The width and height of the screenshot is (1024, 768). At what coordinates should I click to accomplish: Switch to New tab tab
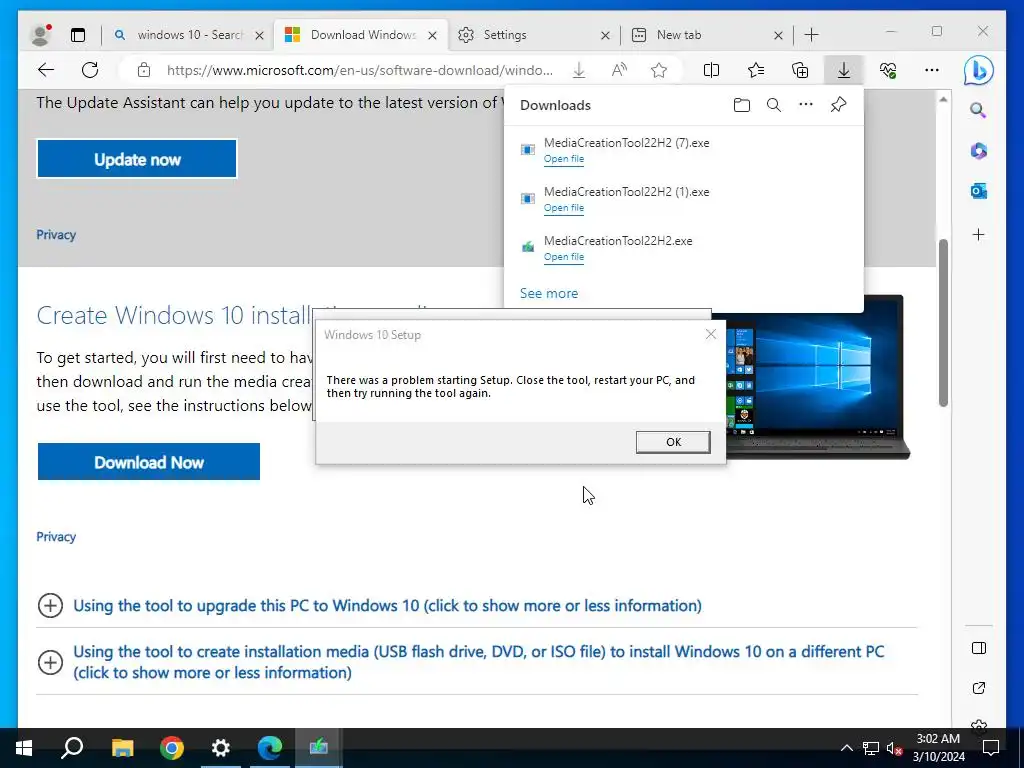click(707, 35)
